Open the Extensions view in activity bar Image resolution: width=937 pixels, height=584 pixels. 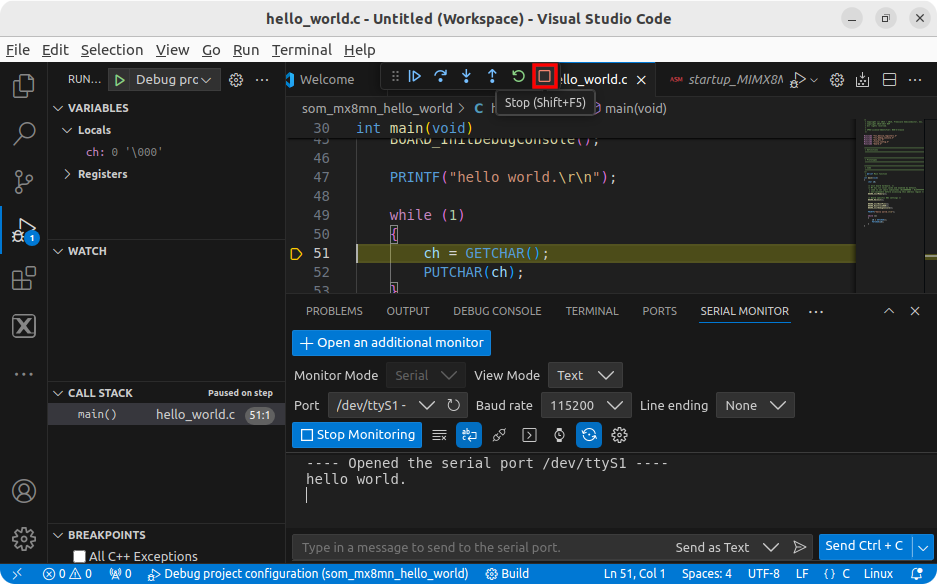pyautogui.click(x=24, y=279)
